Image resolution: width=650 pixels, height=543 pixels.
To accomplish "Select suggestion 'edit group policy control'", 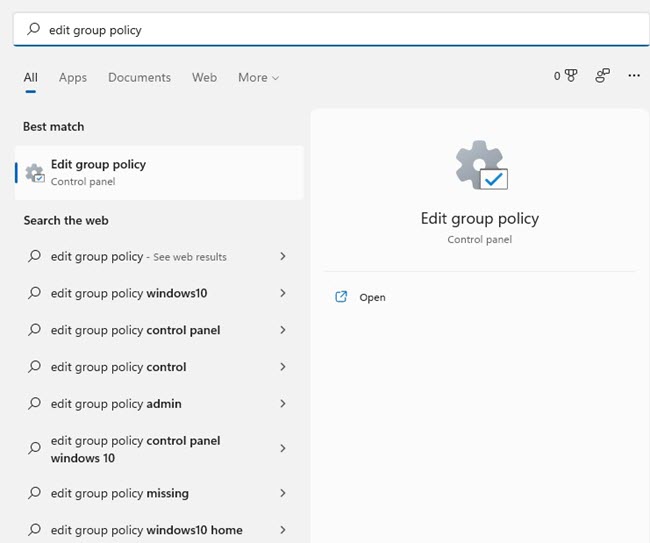I will point(159,367).
